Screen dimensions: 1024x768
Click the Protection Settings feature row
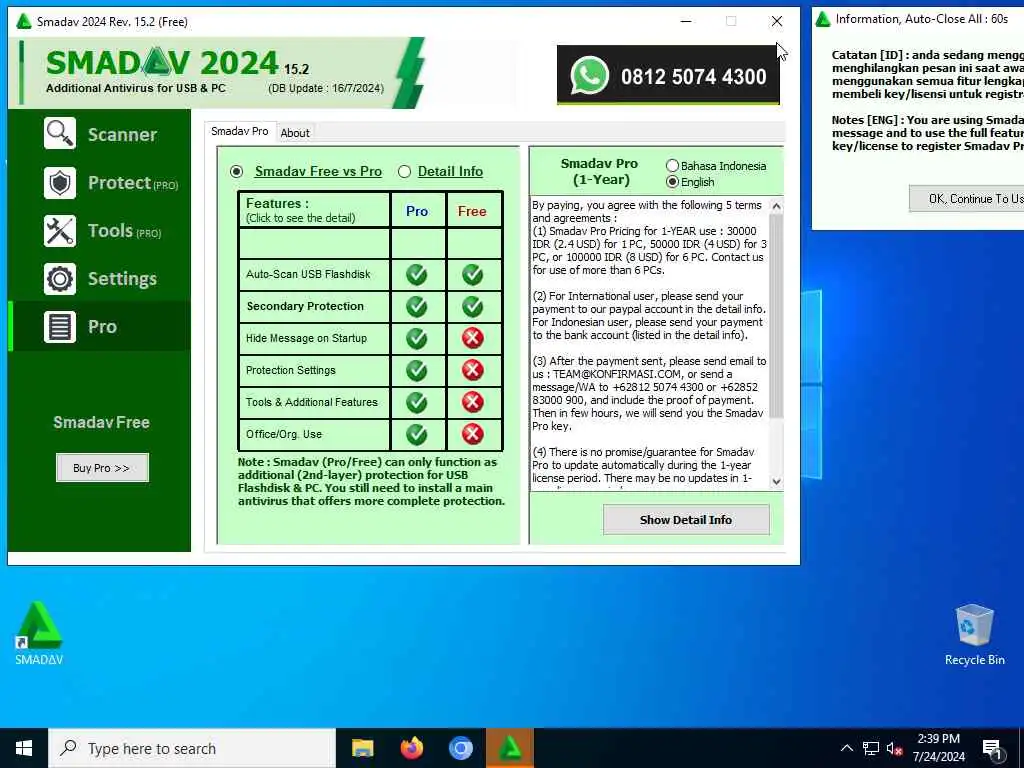[314, 370]
